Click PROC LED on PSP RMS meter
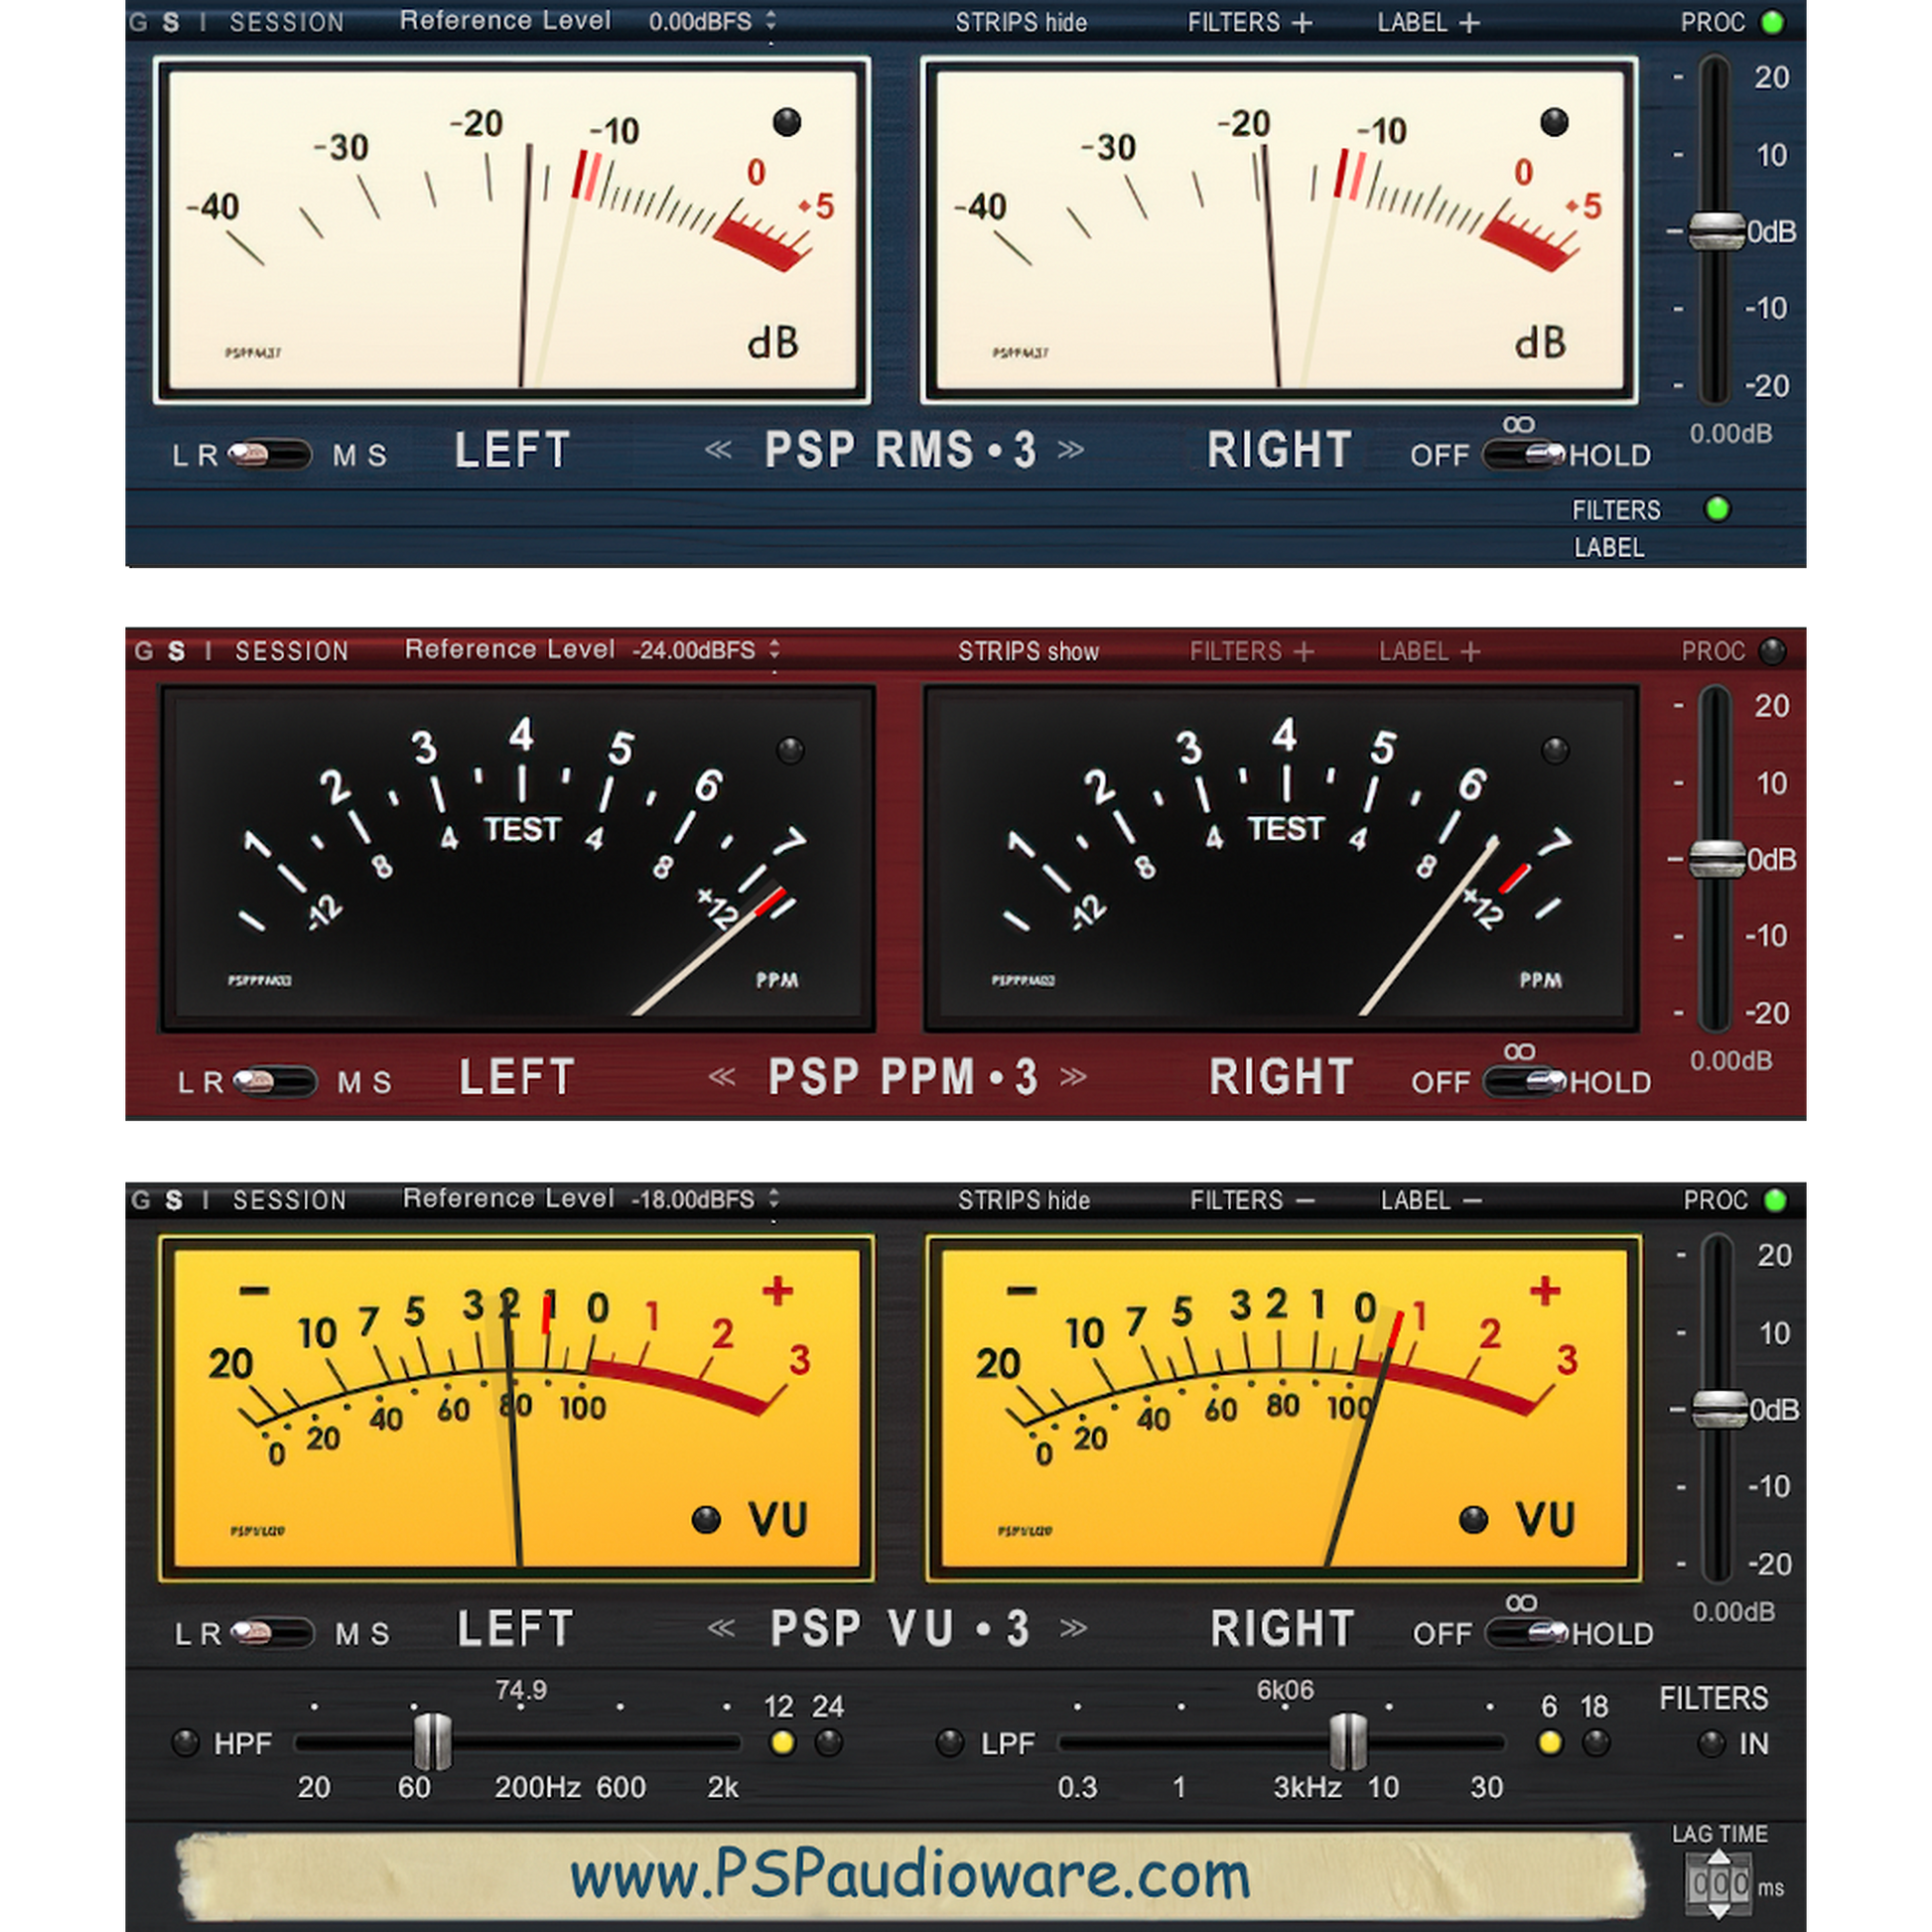The height and width of the screenshot is (1932, 1932). (x=1772, y=22)
